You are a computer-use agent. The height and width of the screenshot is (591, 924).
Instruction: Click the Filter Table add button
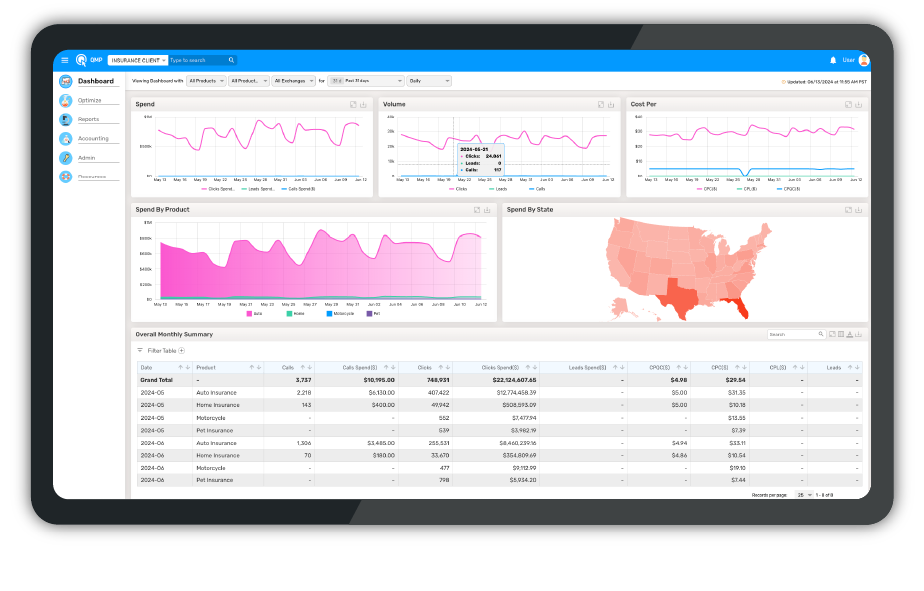click(181, 351)
